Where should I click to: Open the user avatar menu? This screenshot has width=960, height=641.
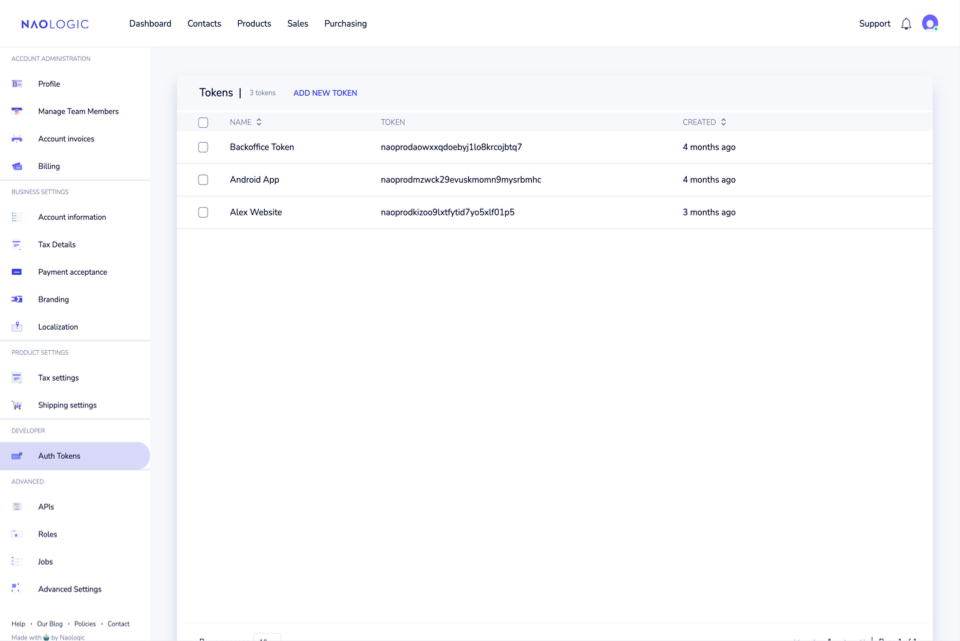pos(930,23)
